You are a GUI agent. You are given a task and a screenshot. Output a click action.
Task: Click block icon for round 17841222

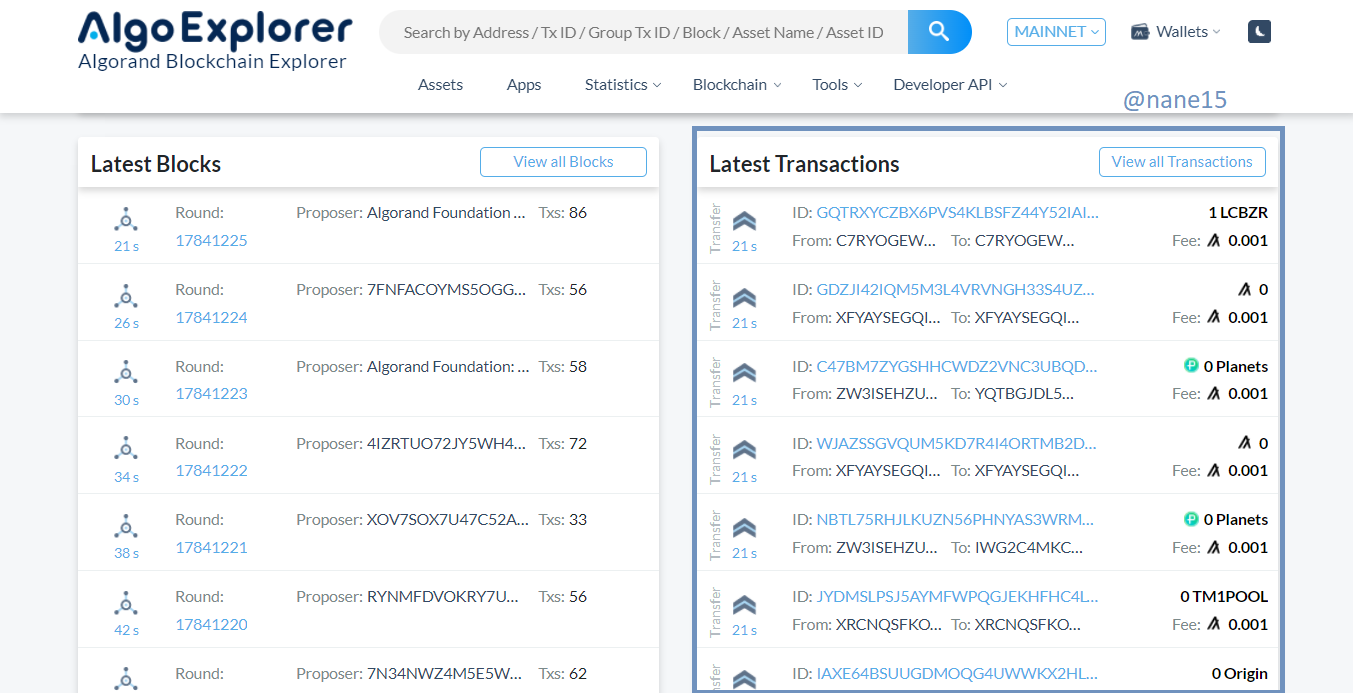click(x=126, y=450)
